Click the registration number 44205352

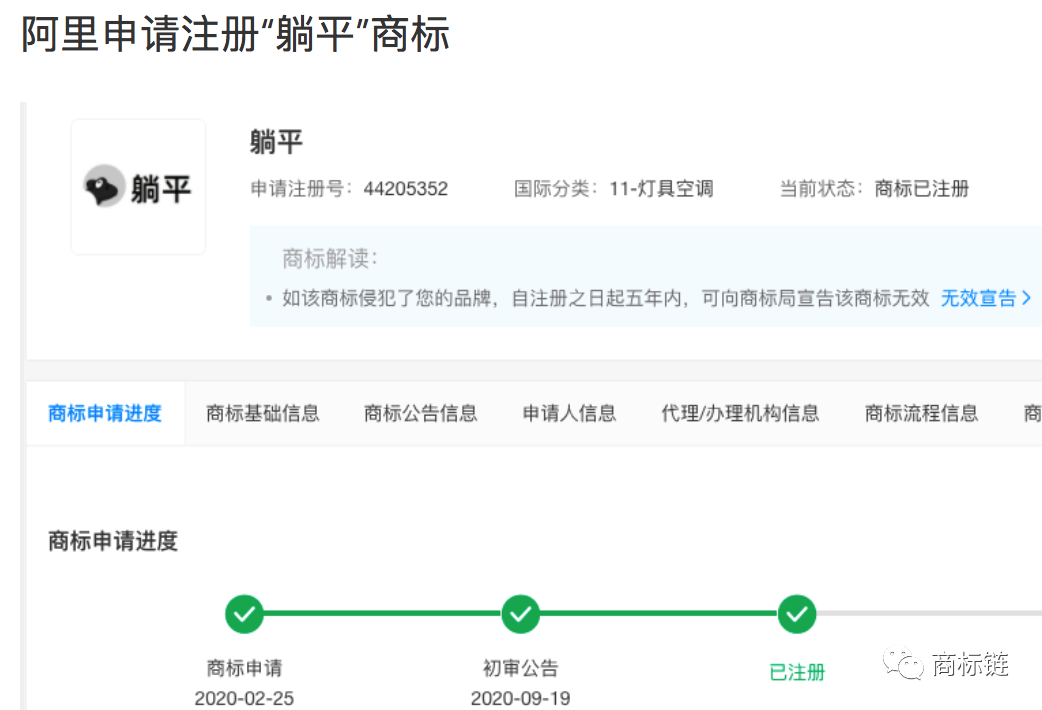point(405,189)
